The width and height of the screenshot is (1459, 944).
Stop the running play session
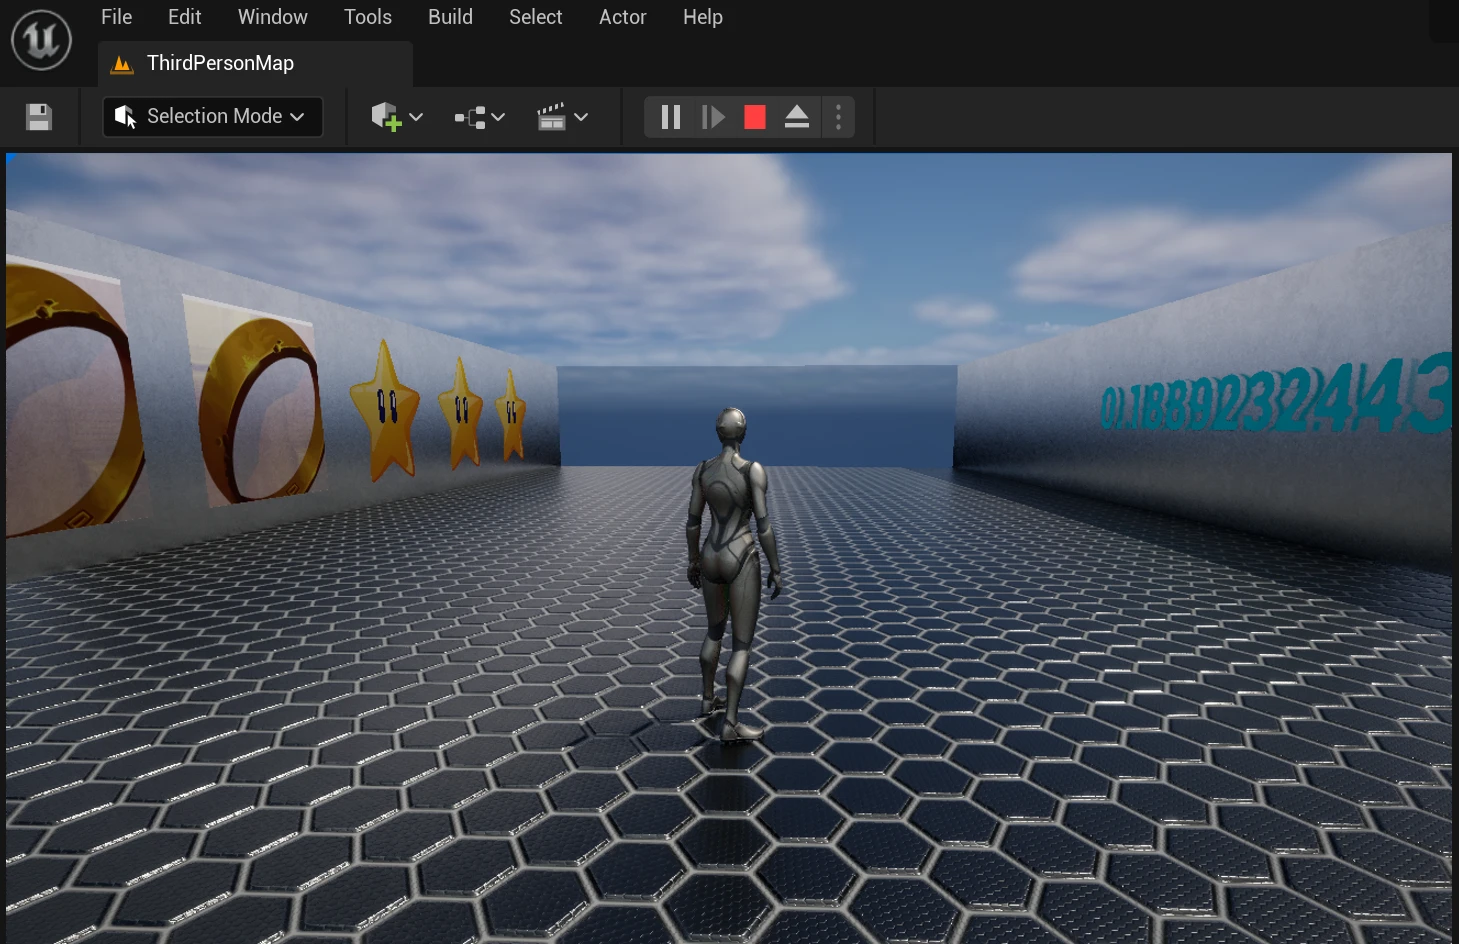(x=755, y=117)
